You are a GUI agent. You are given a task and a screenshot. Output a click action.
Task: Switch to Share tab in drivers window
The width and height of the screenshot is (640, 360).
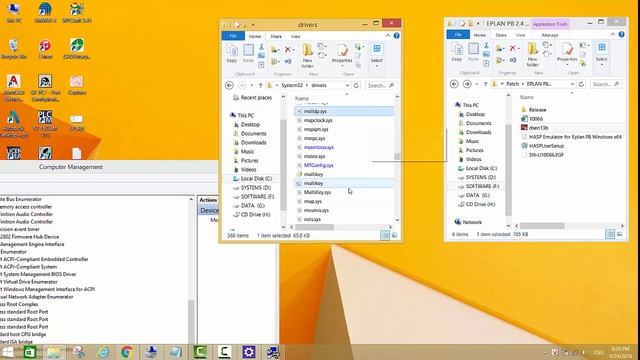click(276, 36)
